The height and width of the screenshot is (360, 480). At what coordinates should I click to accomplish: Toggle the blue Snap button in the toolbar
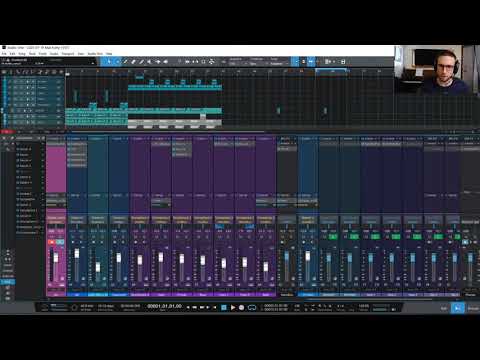click(x=296, y=62)
